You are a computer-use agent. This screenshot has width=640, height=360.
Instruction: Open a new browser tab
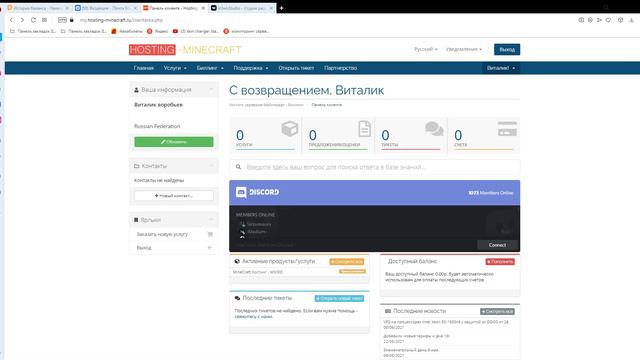coord(281,8)
